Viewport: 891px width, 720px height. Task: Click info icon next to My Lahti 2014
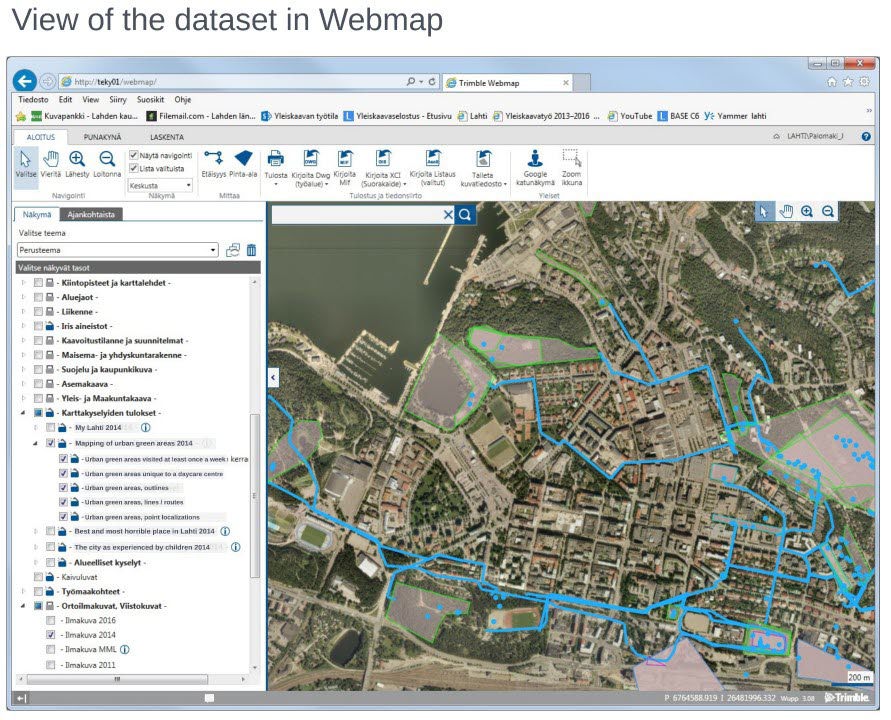(x=145, y=427)
